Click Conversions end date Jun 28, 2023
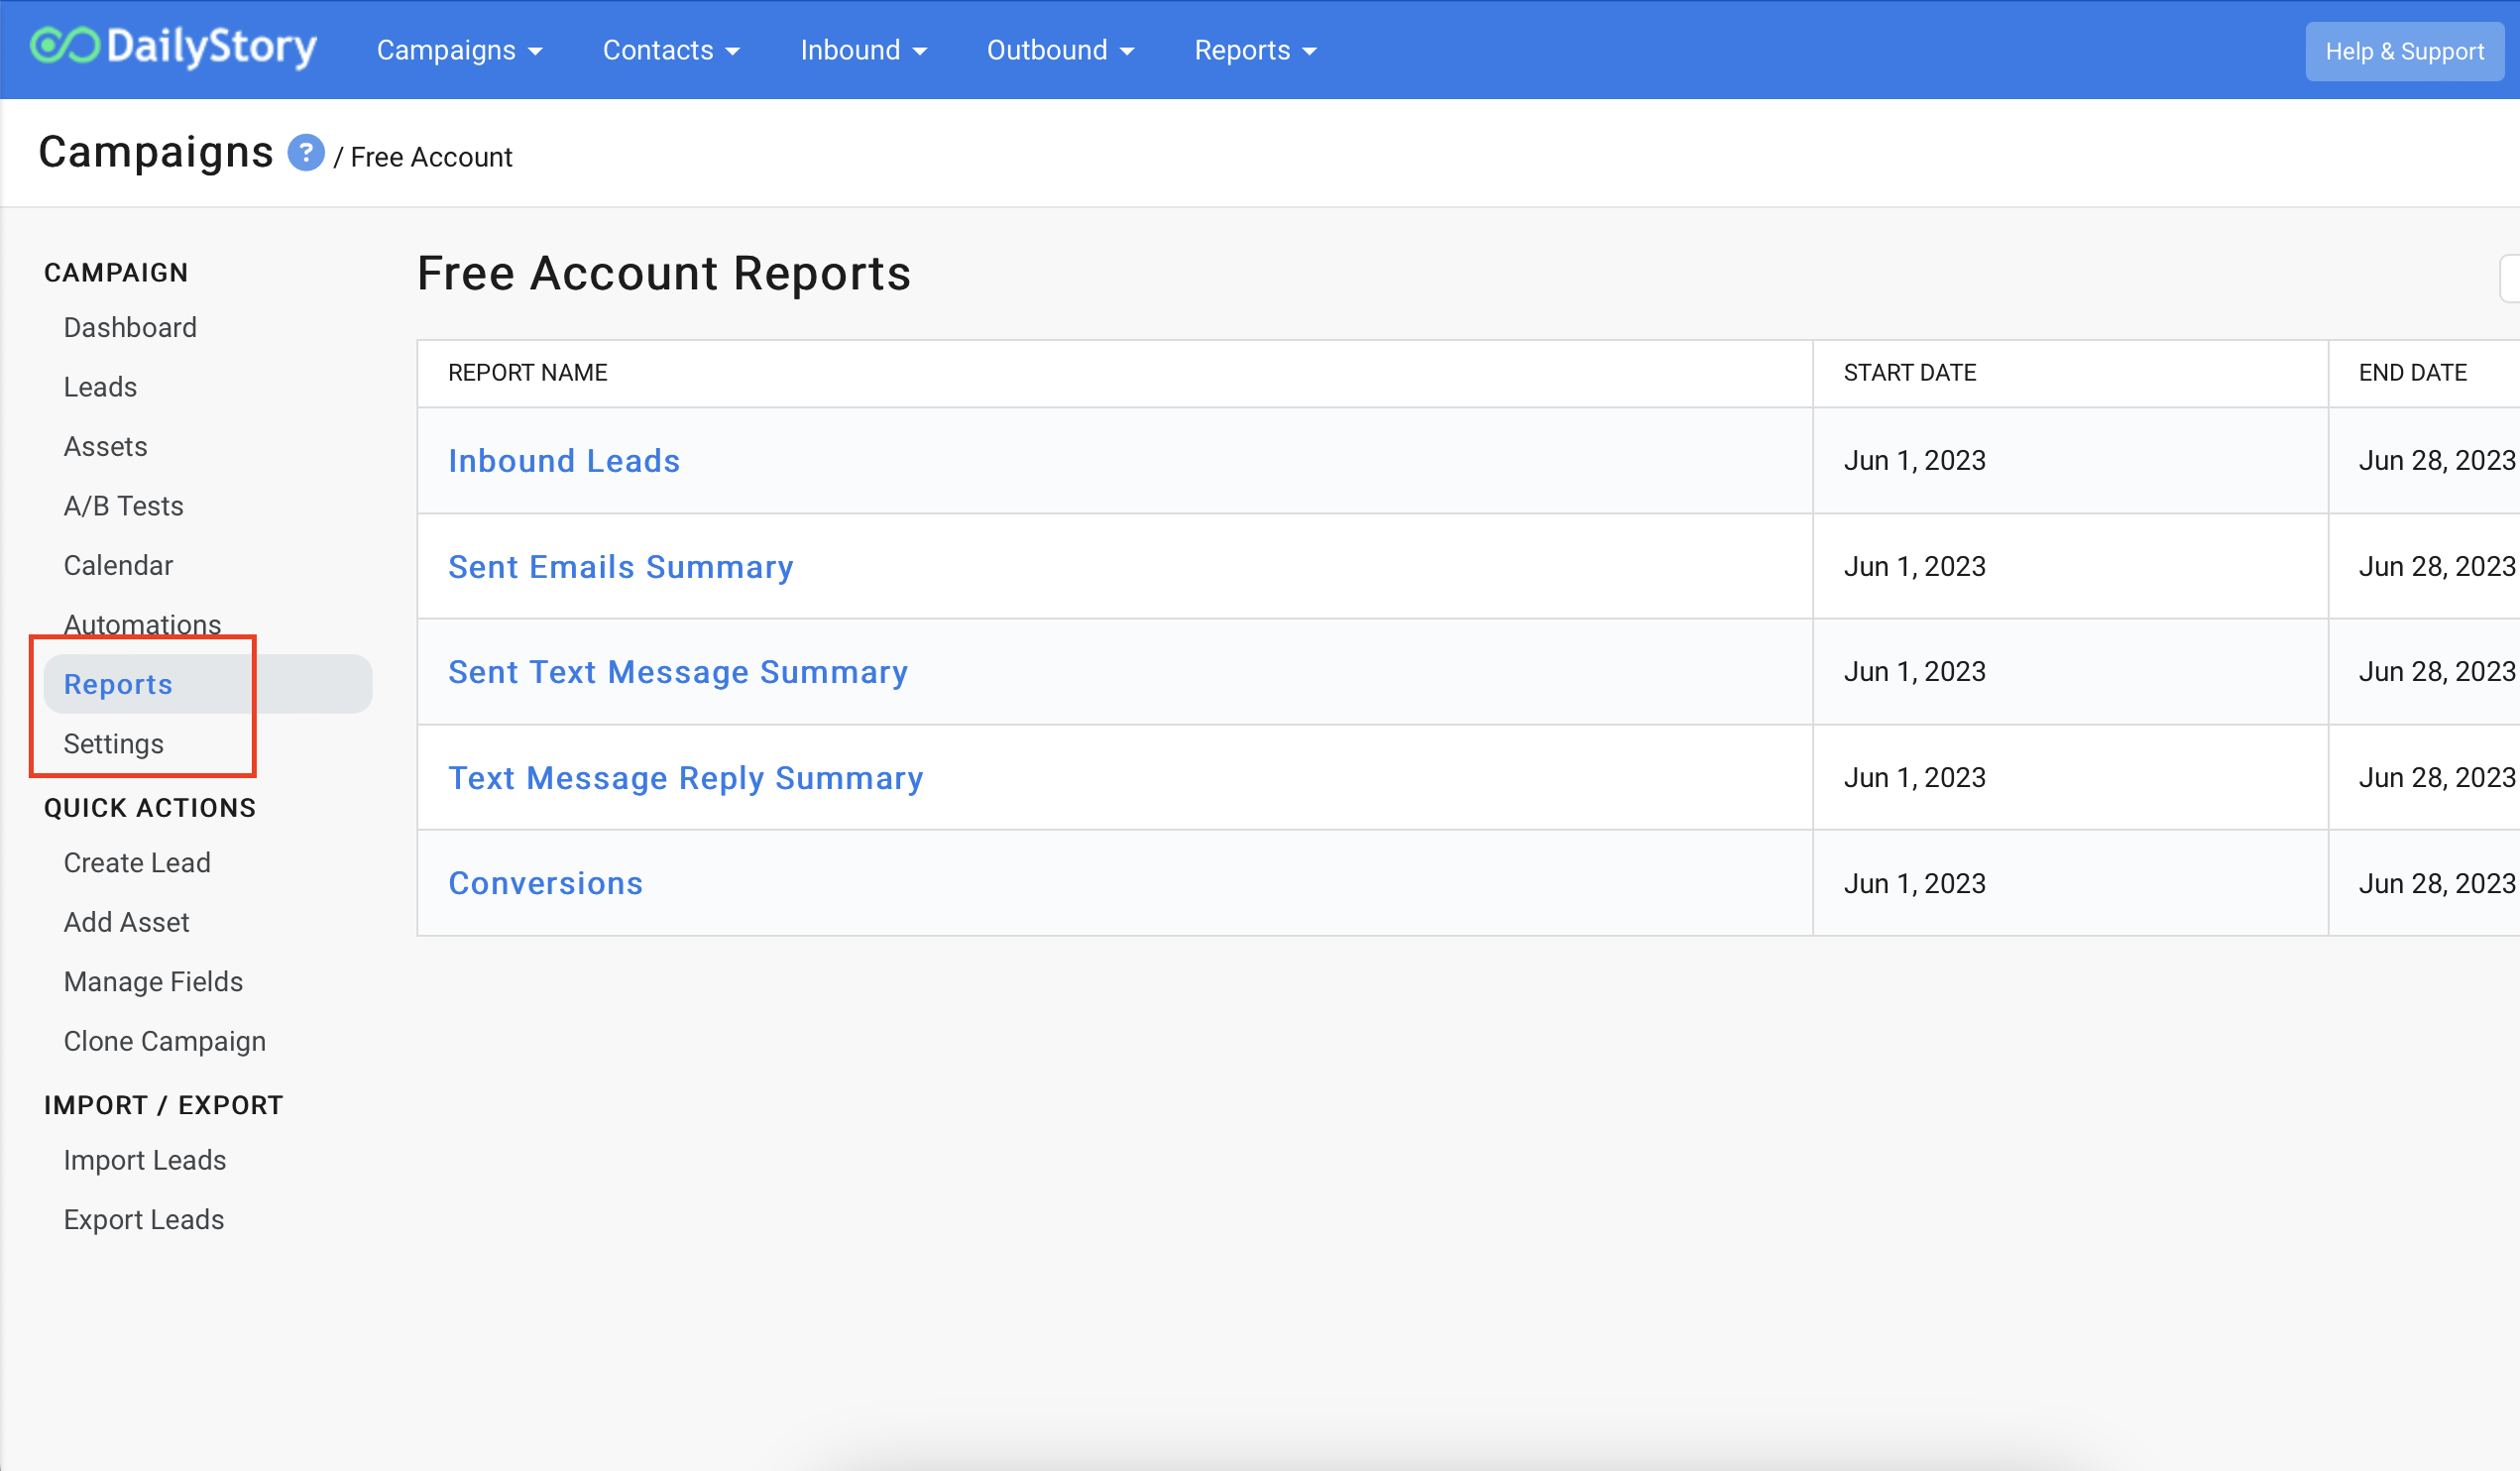The width and height of the screenshot is (2520, 1471). [2437, 884]
